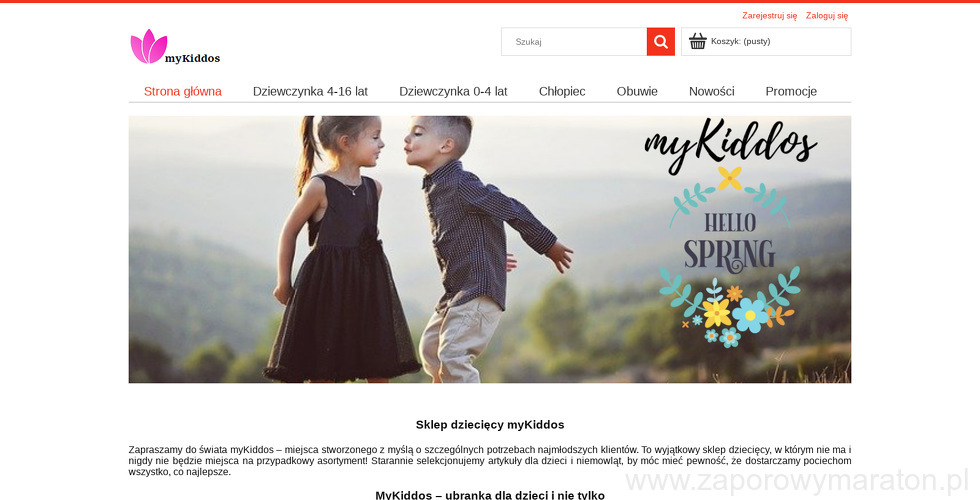Select the Chłopiec menu item
980x500 pixels.
point(562,91)
